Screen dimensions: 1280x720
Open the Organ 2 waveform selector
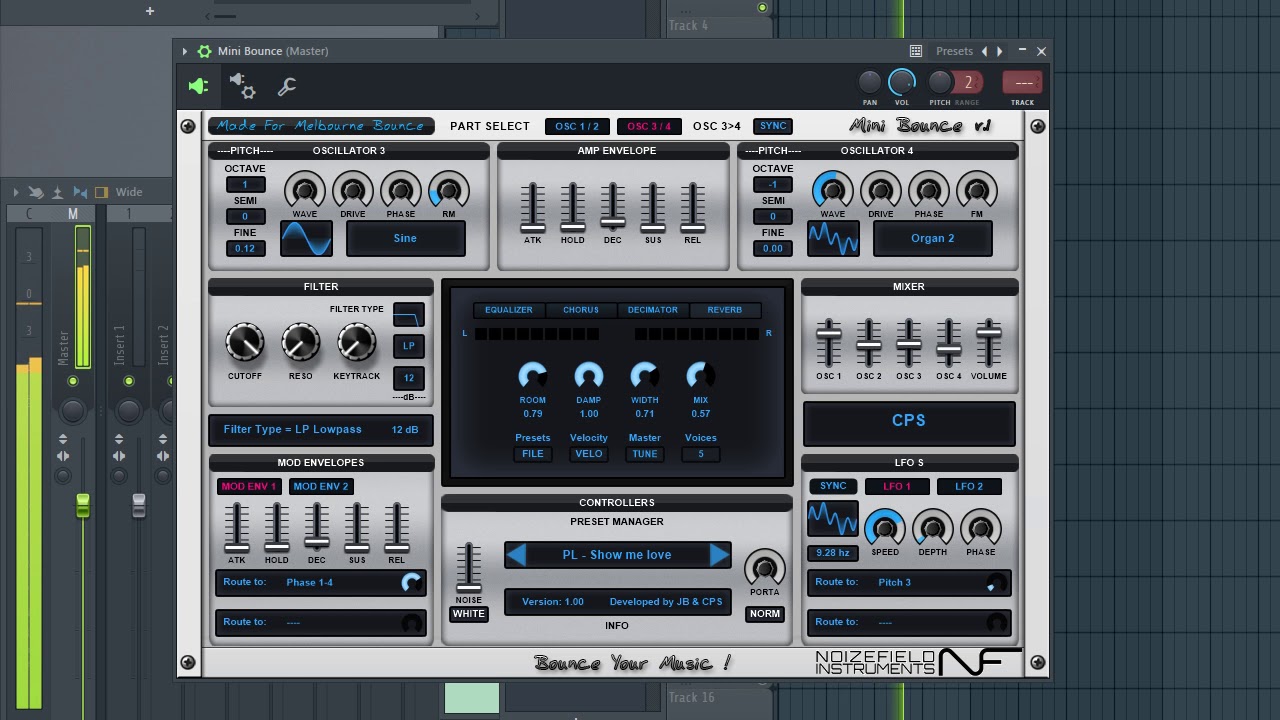933,238
